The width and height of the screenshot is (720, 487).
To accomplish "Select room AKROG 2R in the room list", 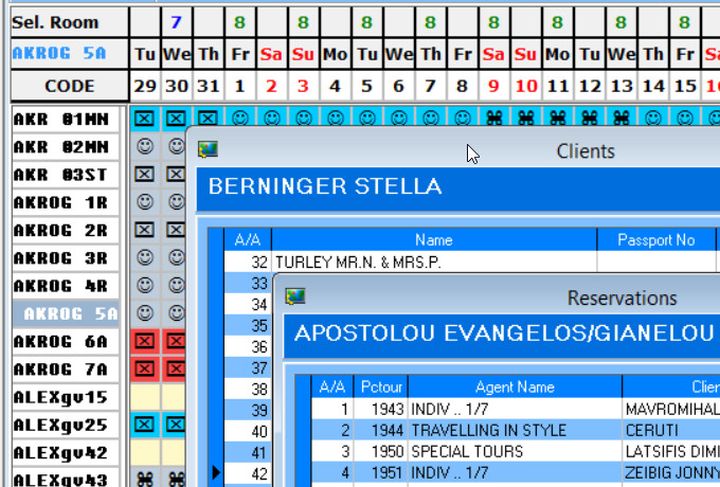I will (x=65, y=230).
